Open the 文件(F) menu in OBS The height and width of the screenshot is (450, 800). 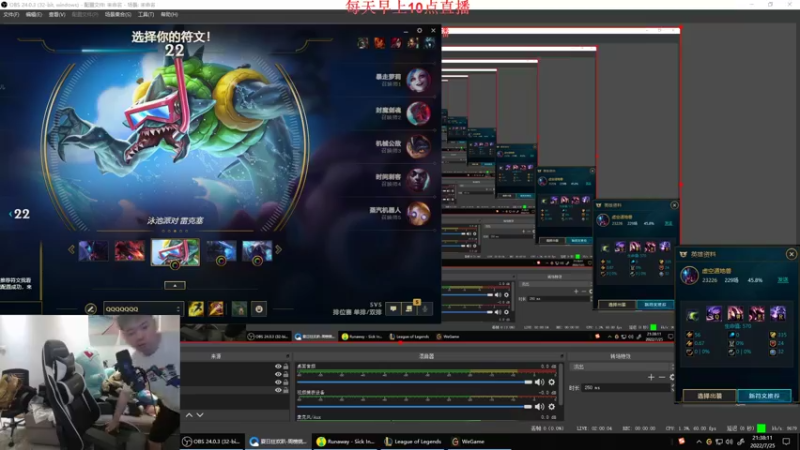point(11,14)
